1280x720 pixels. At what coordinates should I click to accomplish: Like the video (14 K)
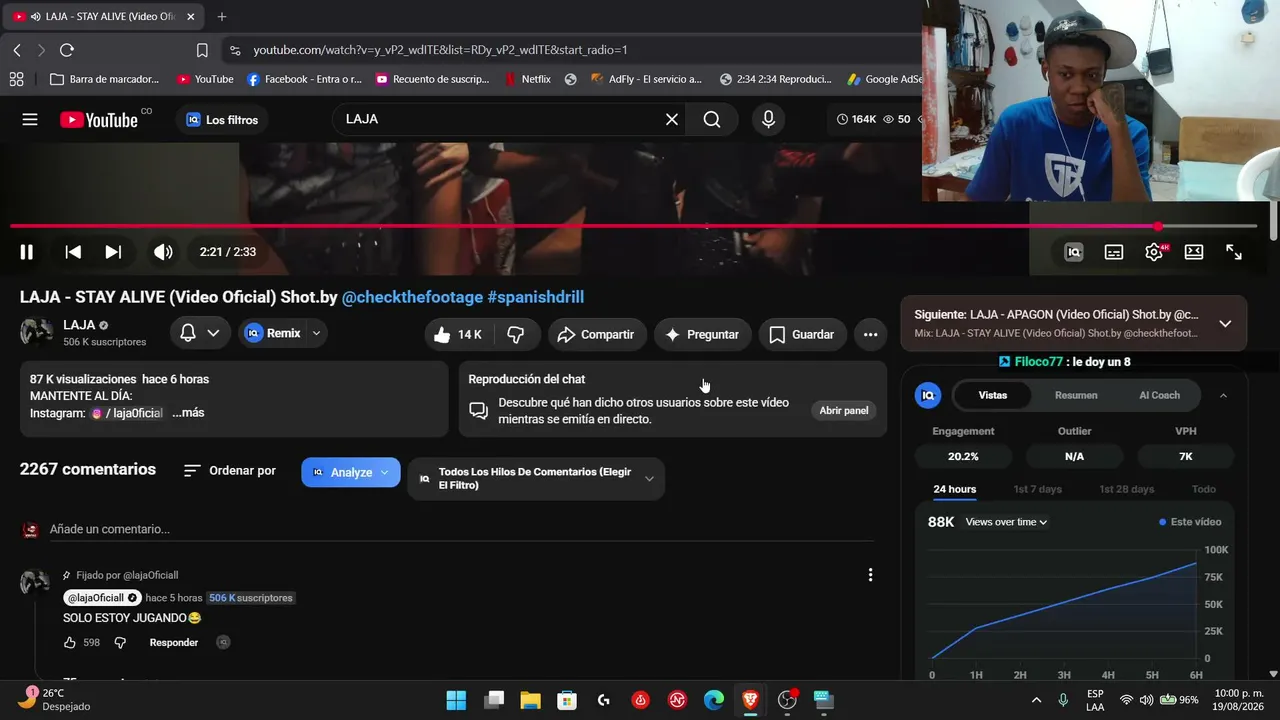[459, 335]
